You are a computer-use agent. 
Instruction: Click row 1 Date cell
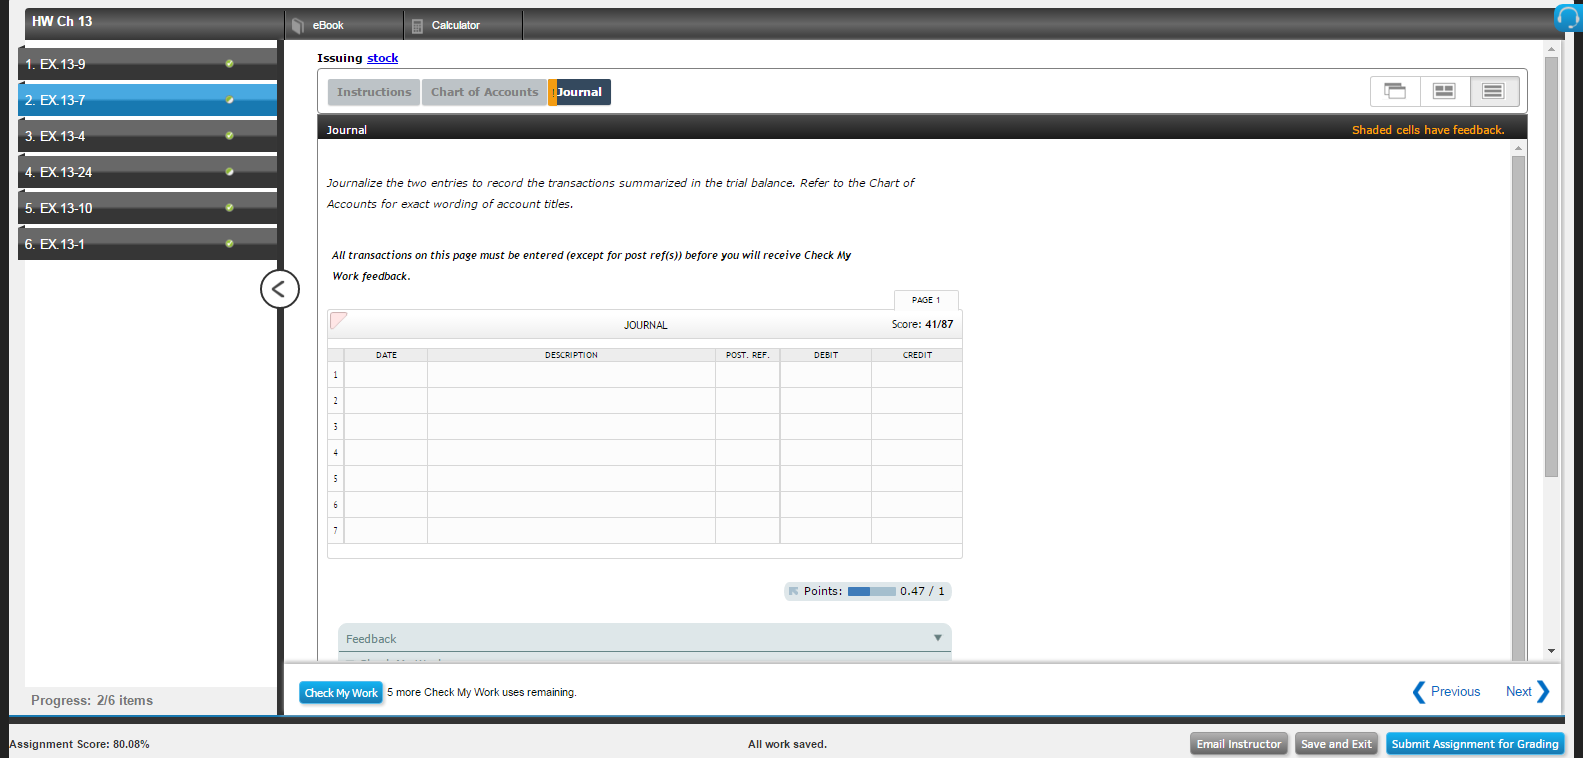[386, 375]
